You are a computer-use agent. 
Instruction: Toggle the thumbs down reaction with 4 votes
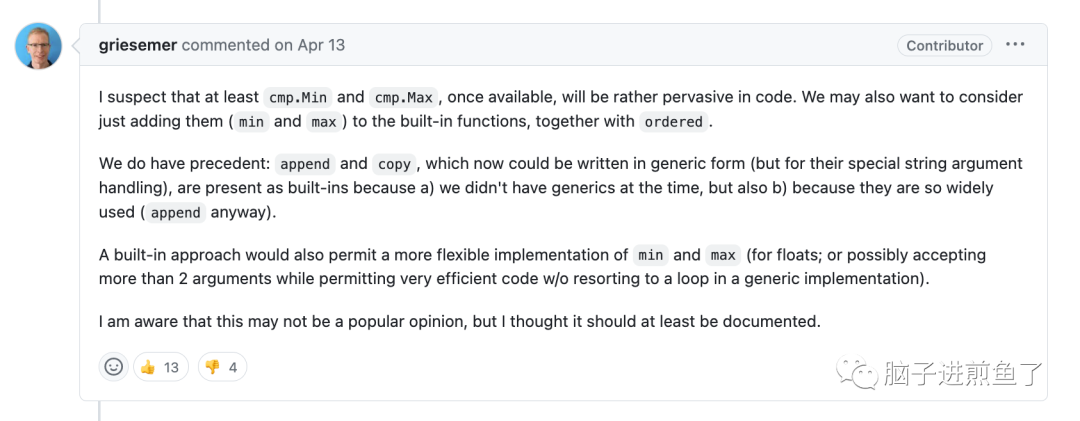[222, 367]
